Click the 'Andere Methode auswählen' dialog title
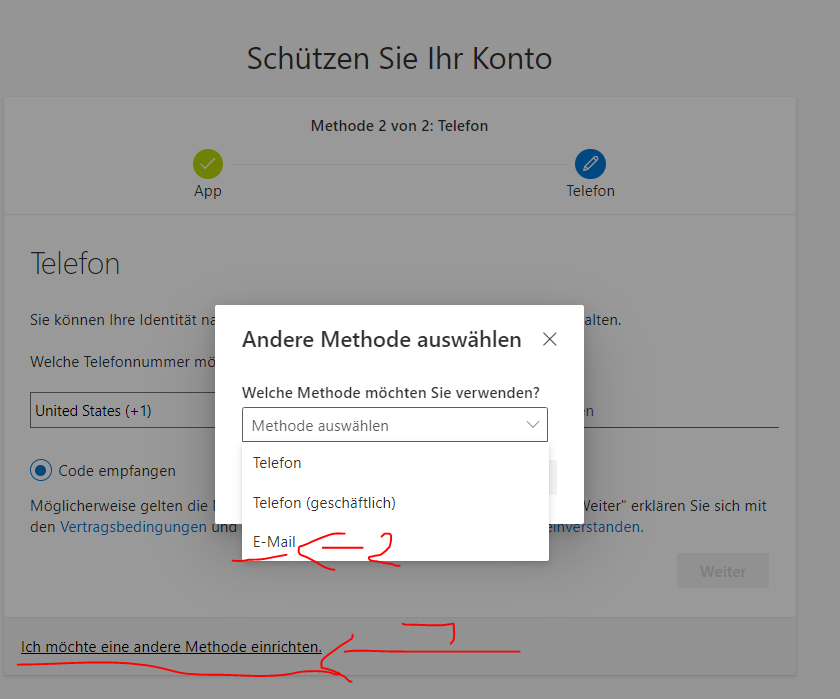 click(381, 340)
